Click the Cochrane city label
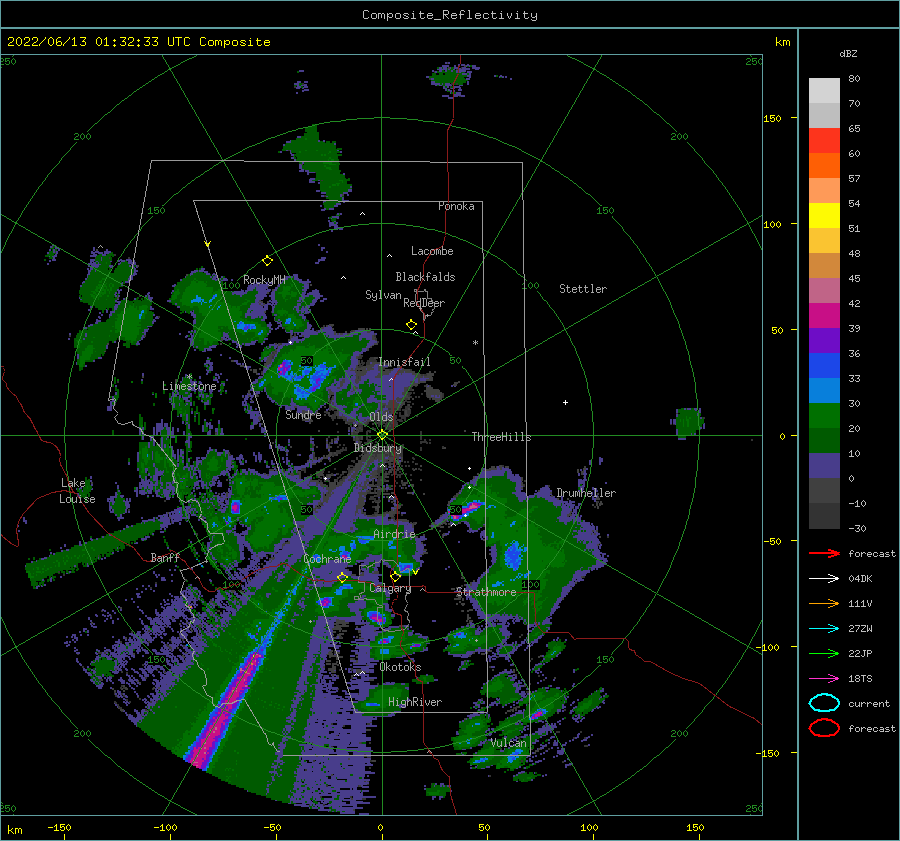900x841 pixels. (x=327, y=559)
